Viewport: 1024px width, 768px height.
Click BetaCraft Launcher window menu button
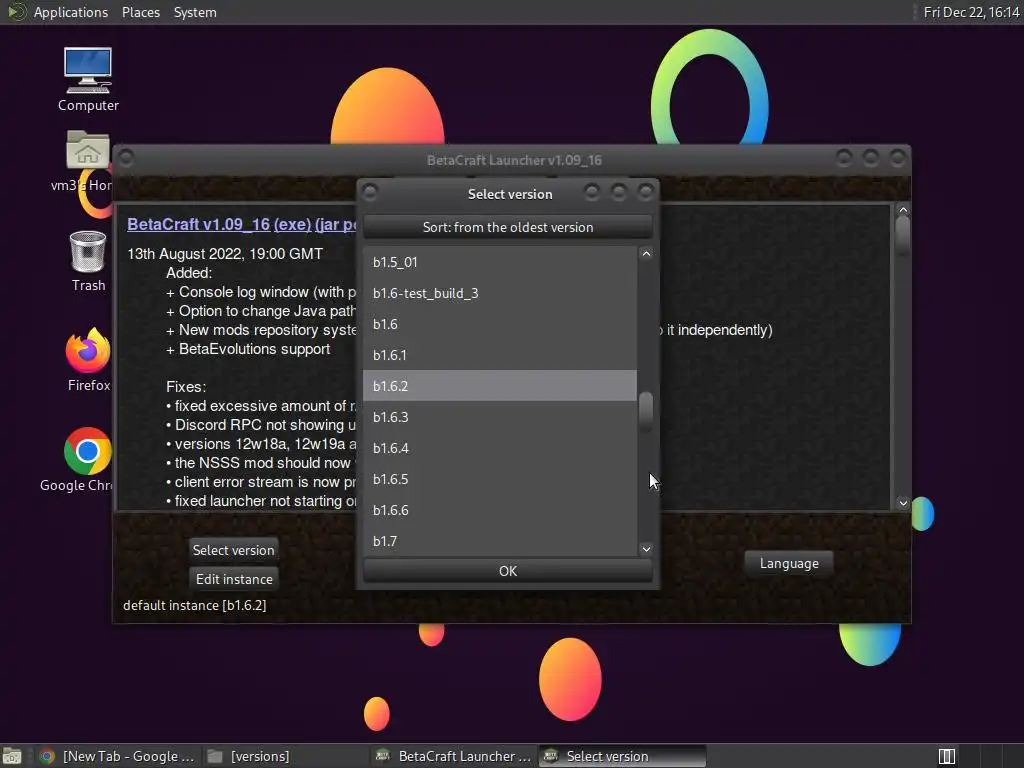pyautogui.click(x=126, y=158)
